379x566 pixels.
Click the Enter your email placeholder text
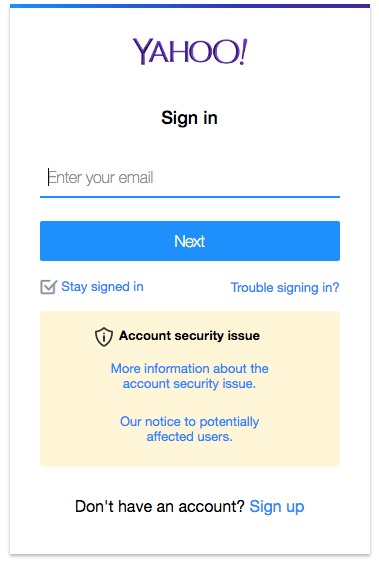point(101,178)
